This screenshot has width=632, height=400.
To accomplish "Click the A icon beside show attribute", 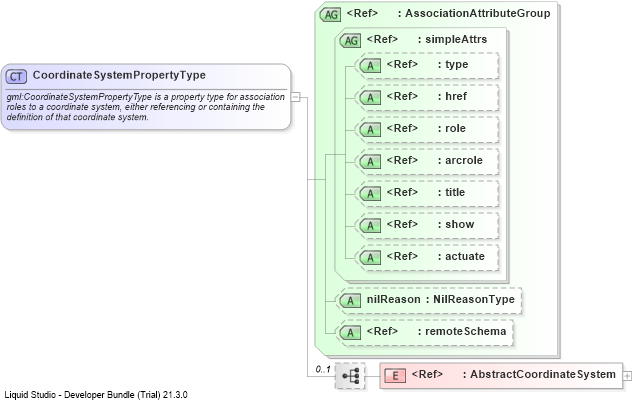I will (x=370, y=225).
